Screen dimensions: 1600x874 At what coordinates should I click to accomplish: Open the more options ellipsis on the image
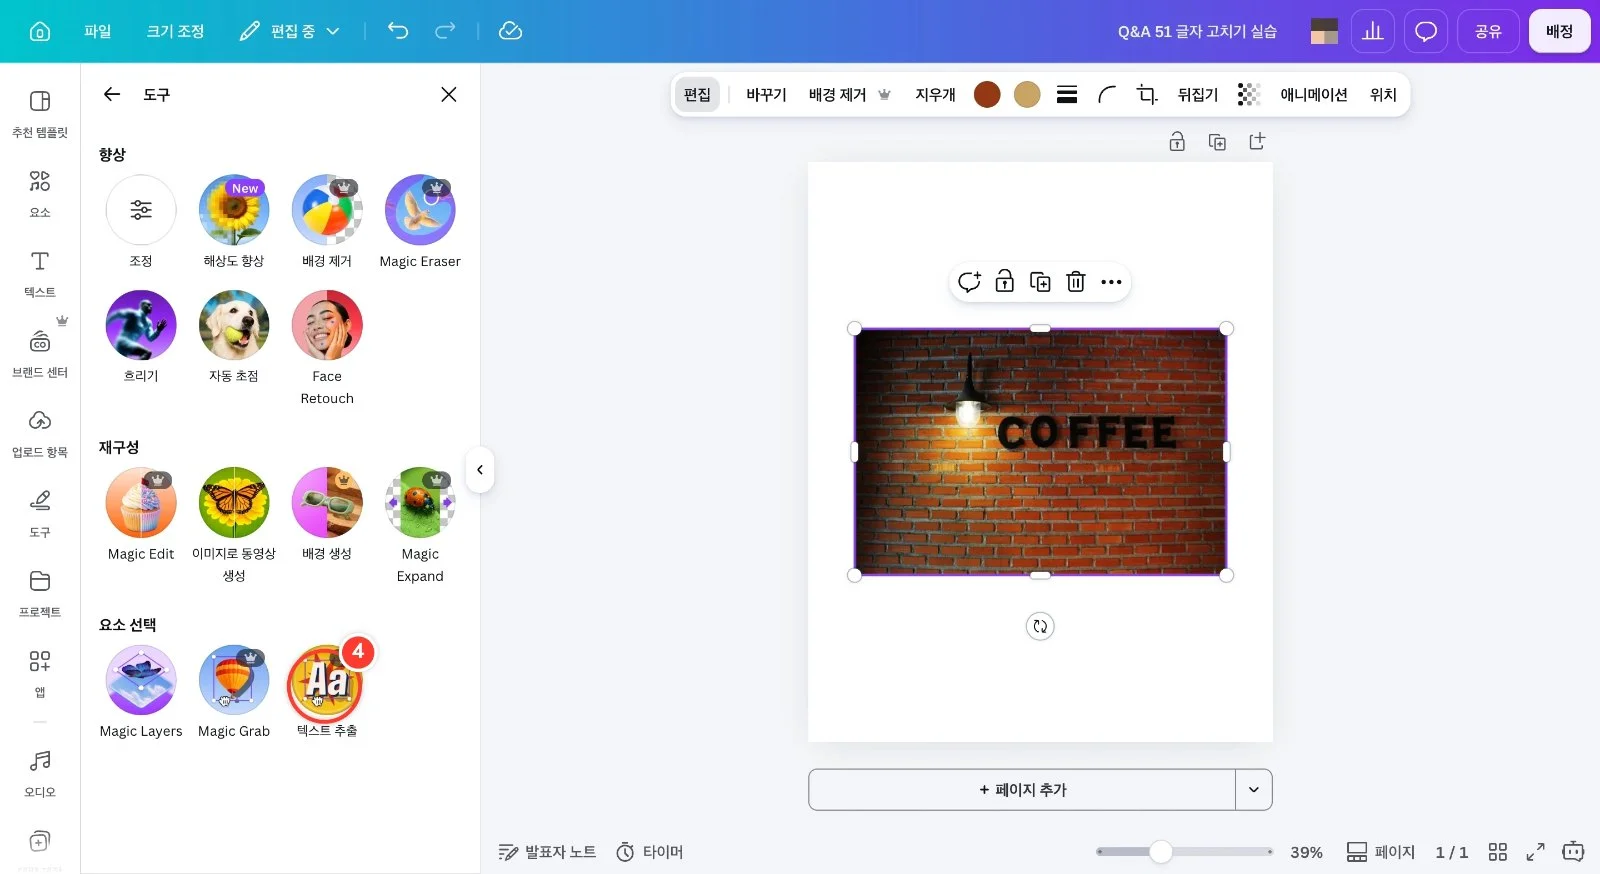tap(1111, 282)
